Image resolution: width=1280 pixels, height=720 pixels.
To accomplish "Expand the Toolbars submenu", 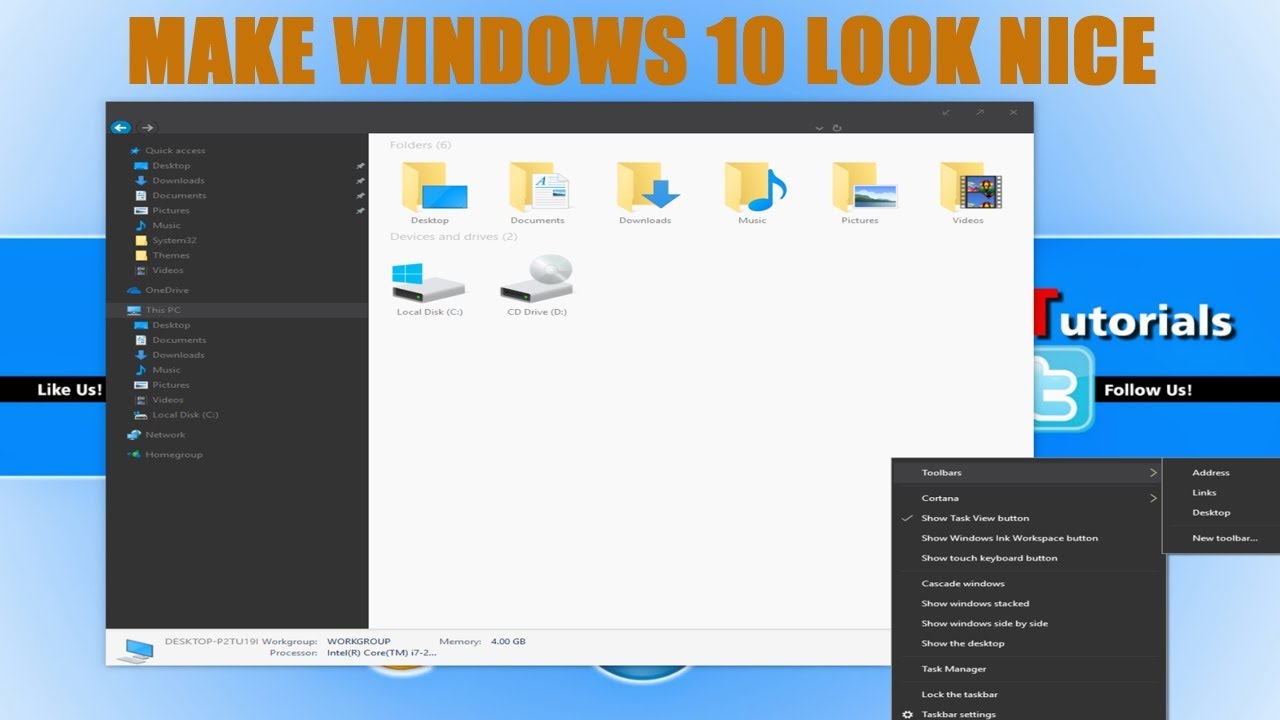I will pyautogui.click(x=1028, y=473).
